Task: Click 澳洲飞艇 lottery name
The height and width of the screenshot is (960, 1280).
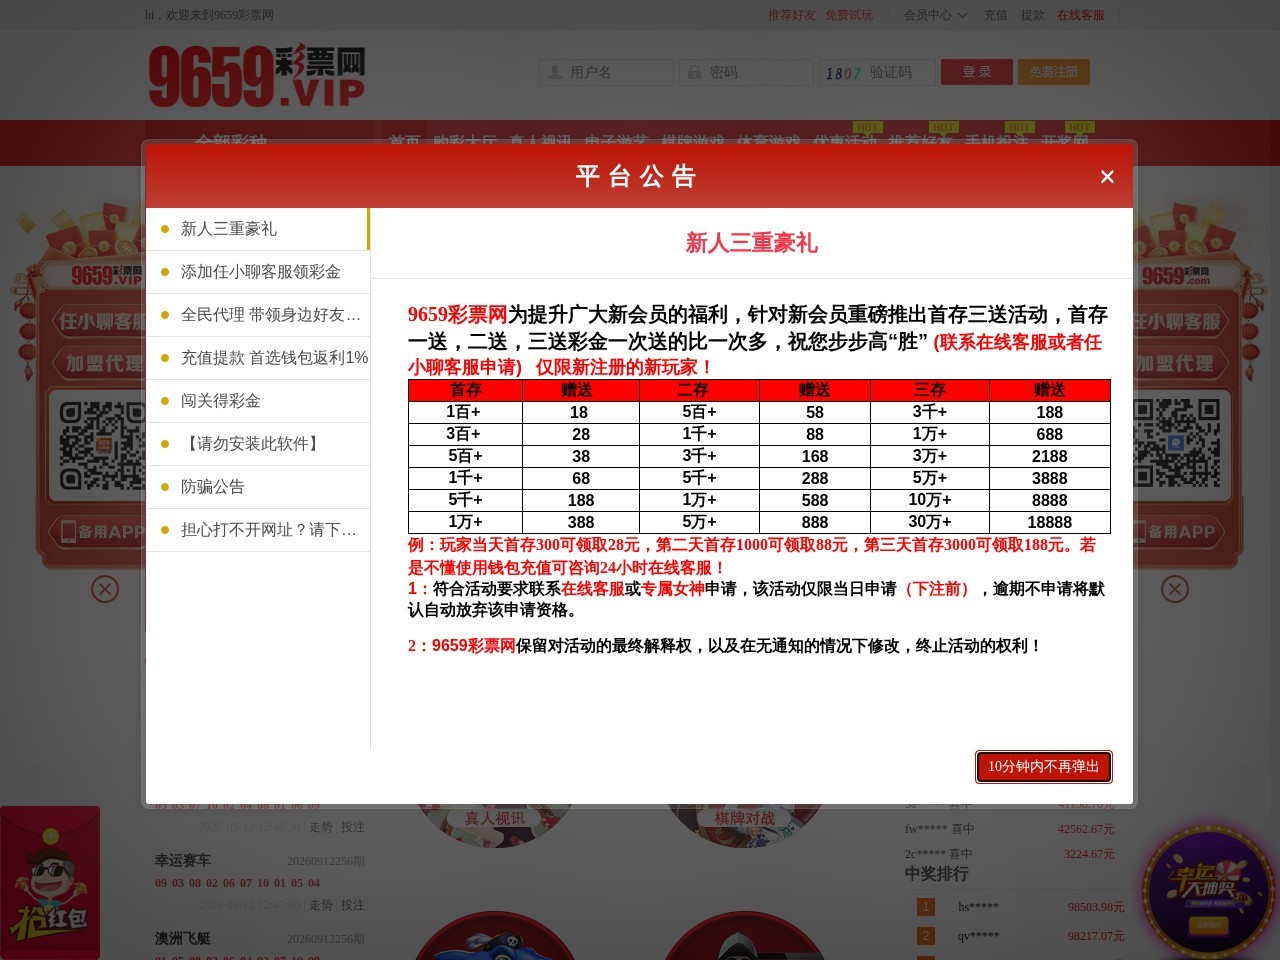Action: (183, 938)
